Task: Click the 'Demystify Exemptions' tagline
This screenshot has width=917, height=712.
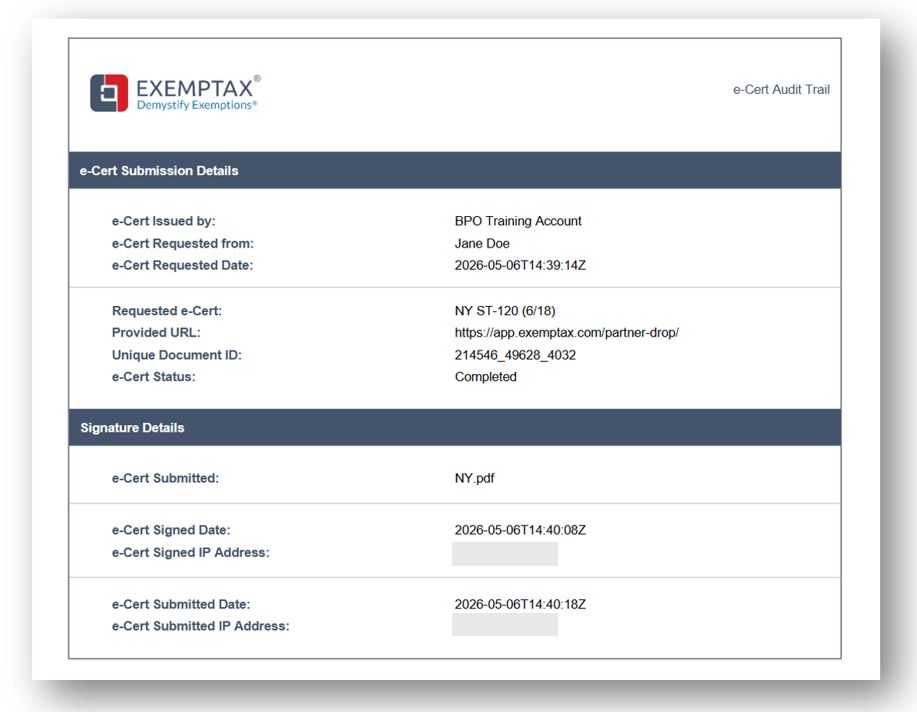Action: pyautogui.click(x=196, y=105)
